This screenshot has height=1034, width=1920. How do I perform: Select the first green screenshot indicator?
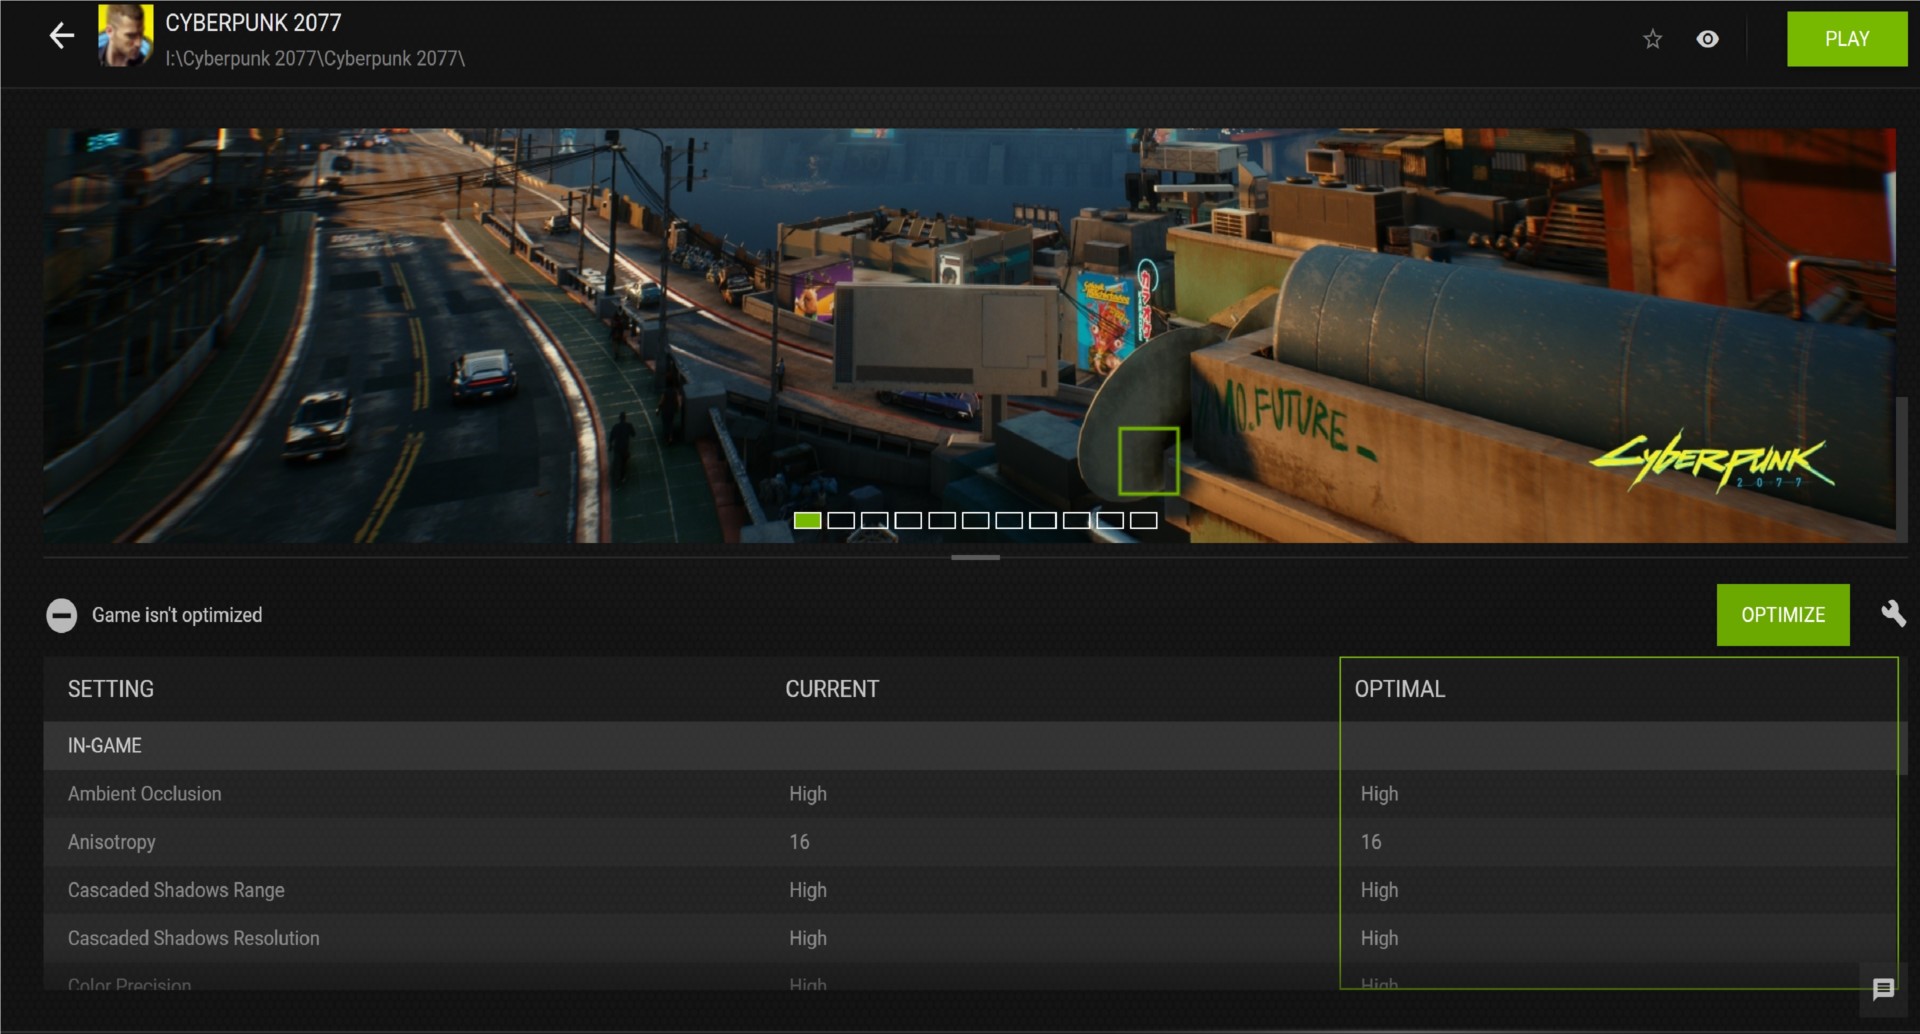pyautogui.click(x=807, y=520)
